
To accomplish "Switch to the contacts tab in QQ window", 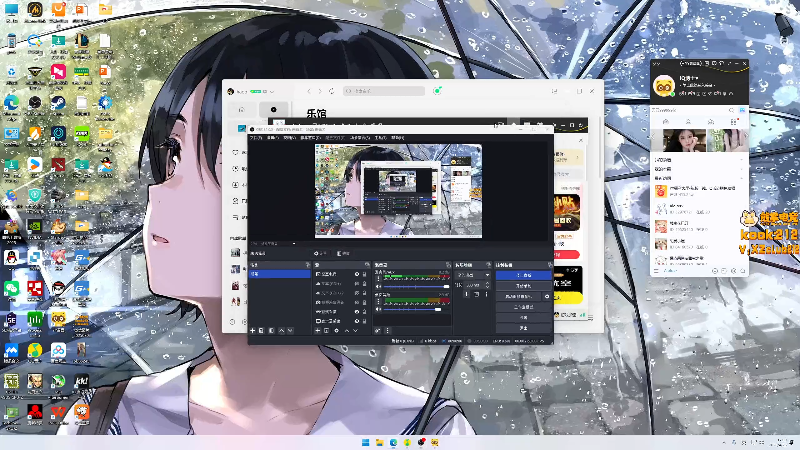I will (x=688, y=121).
